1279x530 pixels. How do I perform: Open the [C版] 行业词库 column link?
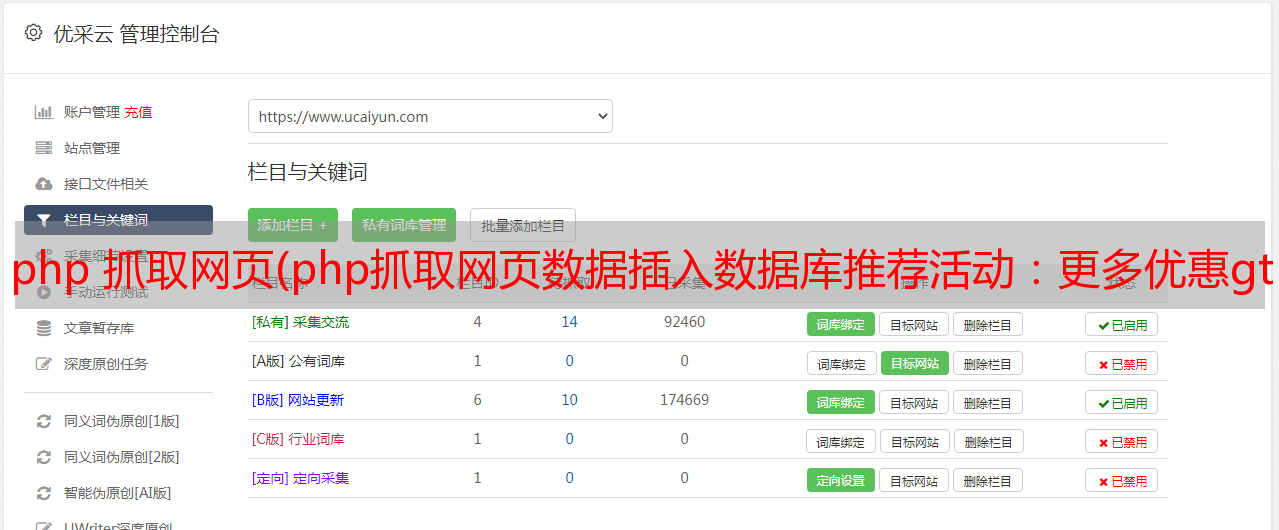(x=298, y=439)
